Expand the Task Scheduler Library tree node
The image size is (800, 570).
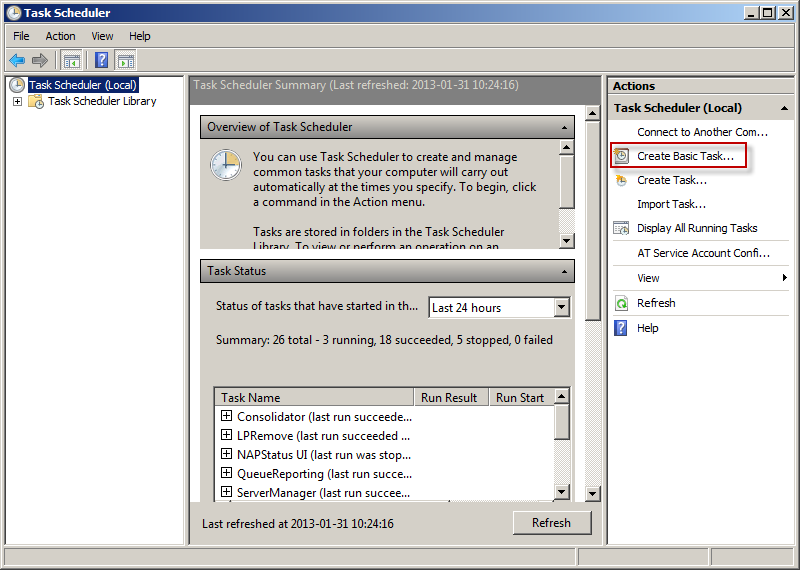click(x=17, y=102)
